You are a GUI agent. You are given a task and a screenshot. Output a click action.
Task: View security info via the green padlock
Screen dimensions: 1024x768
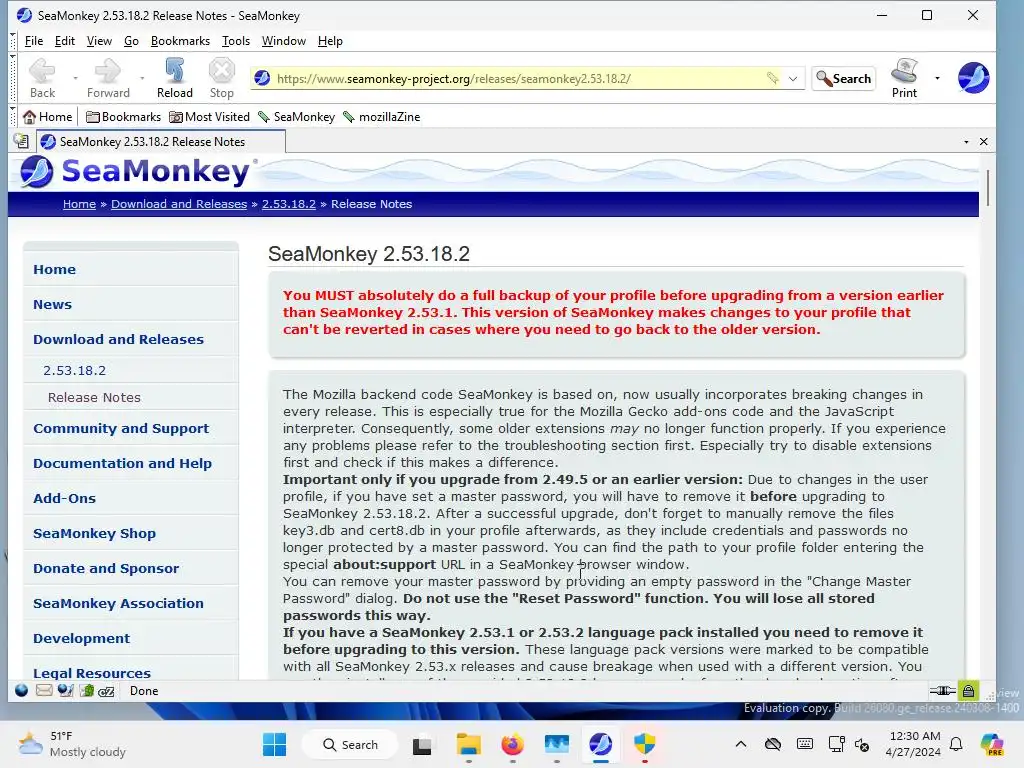(x=968, y=690)
